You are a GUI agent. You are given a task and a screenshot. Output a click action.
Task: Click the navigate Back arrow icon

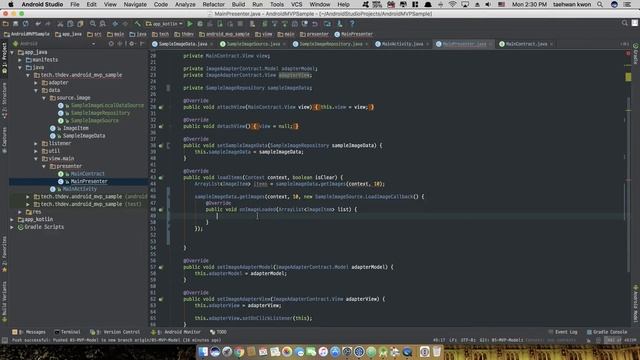click(115, 24)
